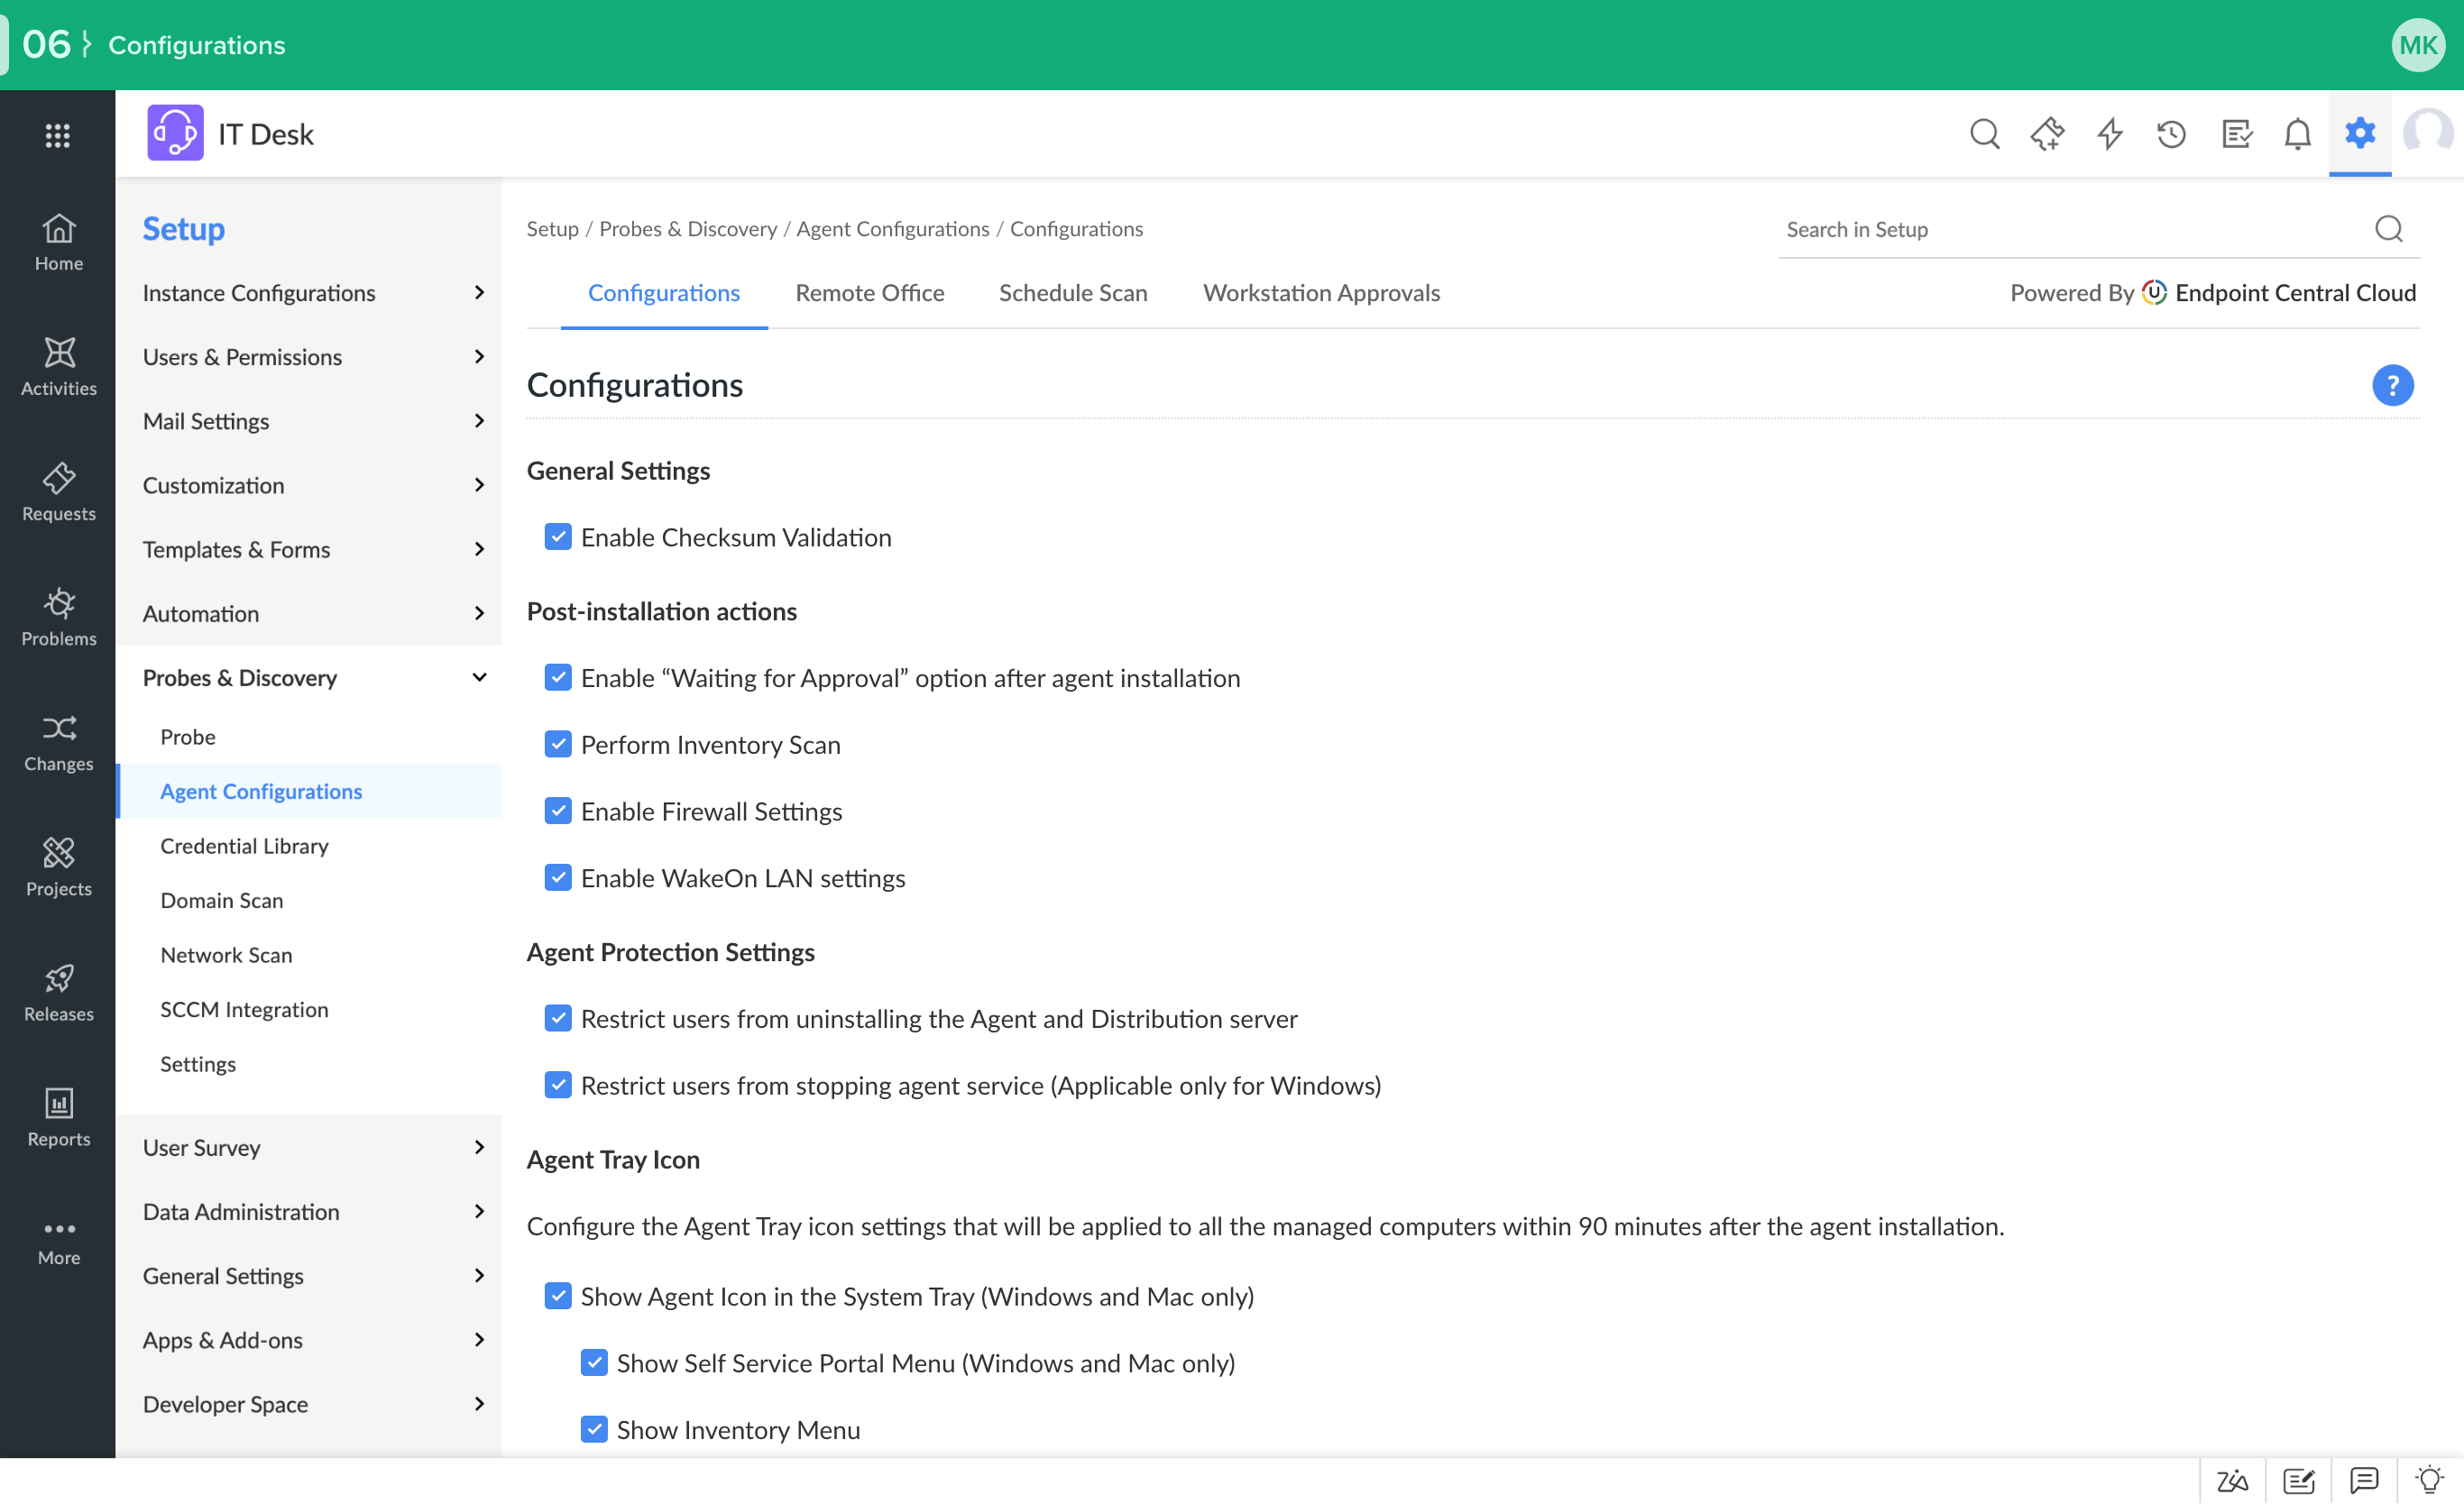Collapse Probes & Discovery section
The width and height of the screenshot is (2464, 1504).
point(309,678)
